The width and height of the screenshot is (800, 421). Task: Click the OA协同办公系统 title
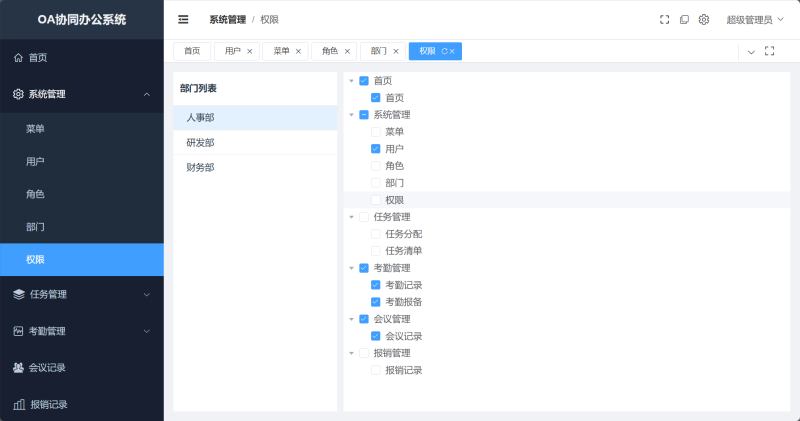pyautogui.click(x=82, y=19)
